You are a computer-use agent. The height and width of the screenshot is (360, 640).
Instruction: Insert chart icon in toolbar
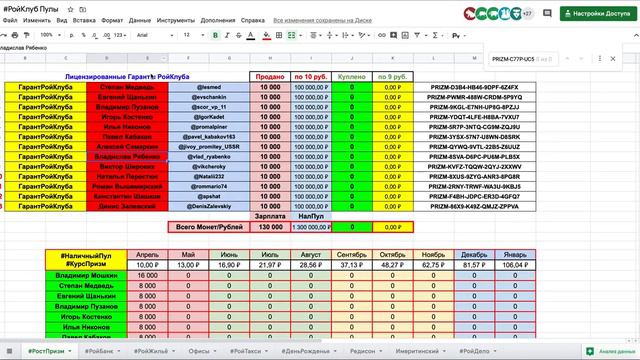point(405,36)
